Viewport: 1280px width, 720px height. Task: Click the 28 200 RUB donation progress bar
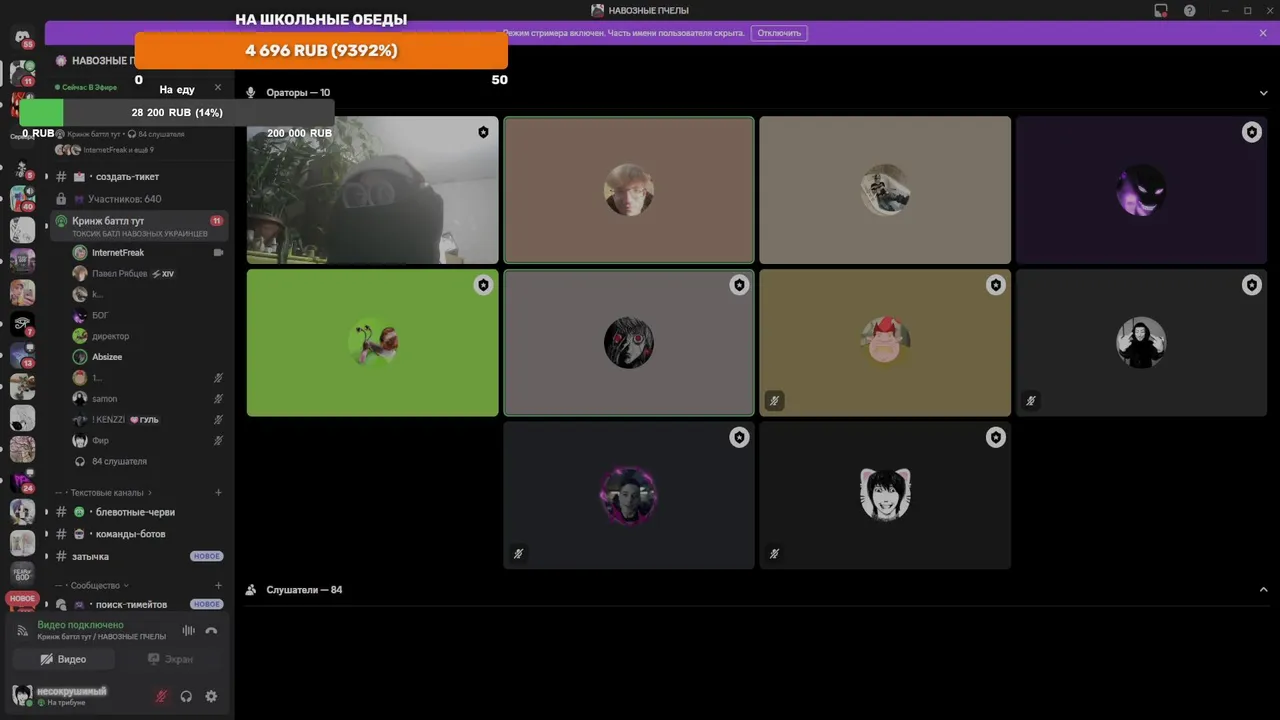pos(177,112)
